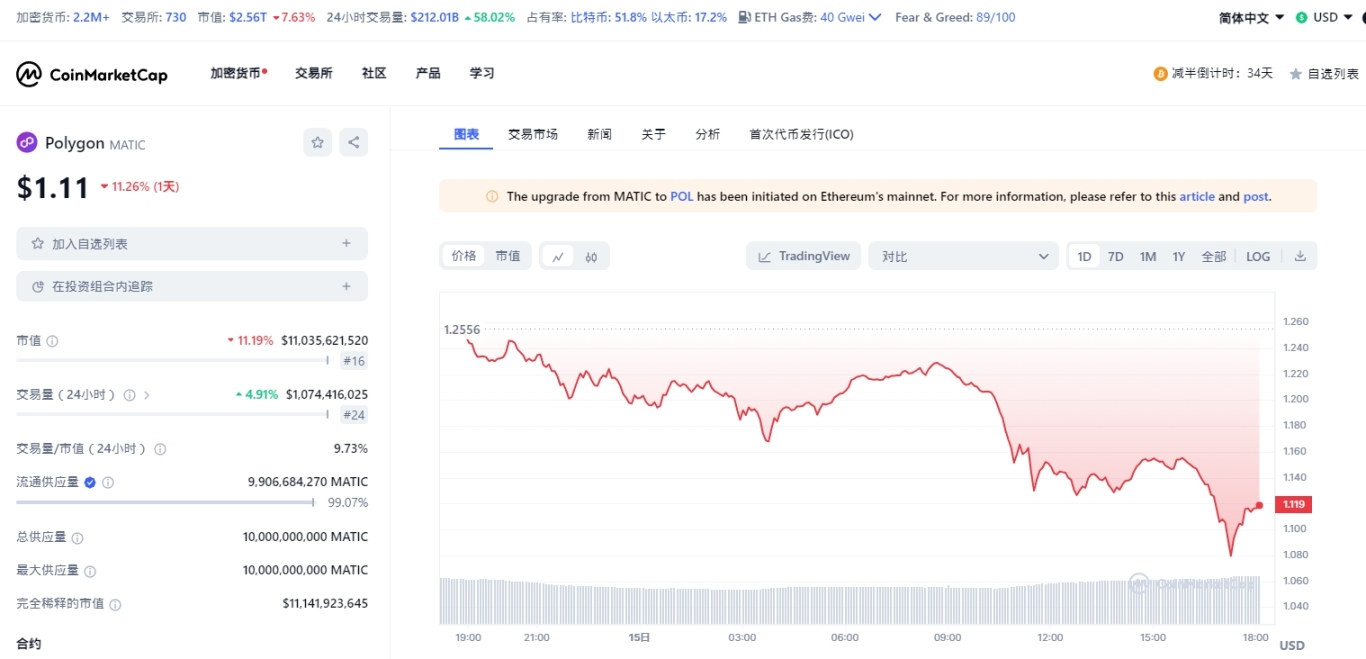Click the 730 exchanges count link
The image size is (1366, 659).
coord(176,17)
